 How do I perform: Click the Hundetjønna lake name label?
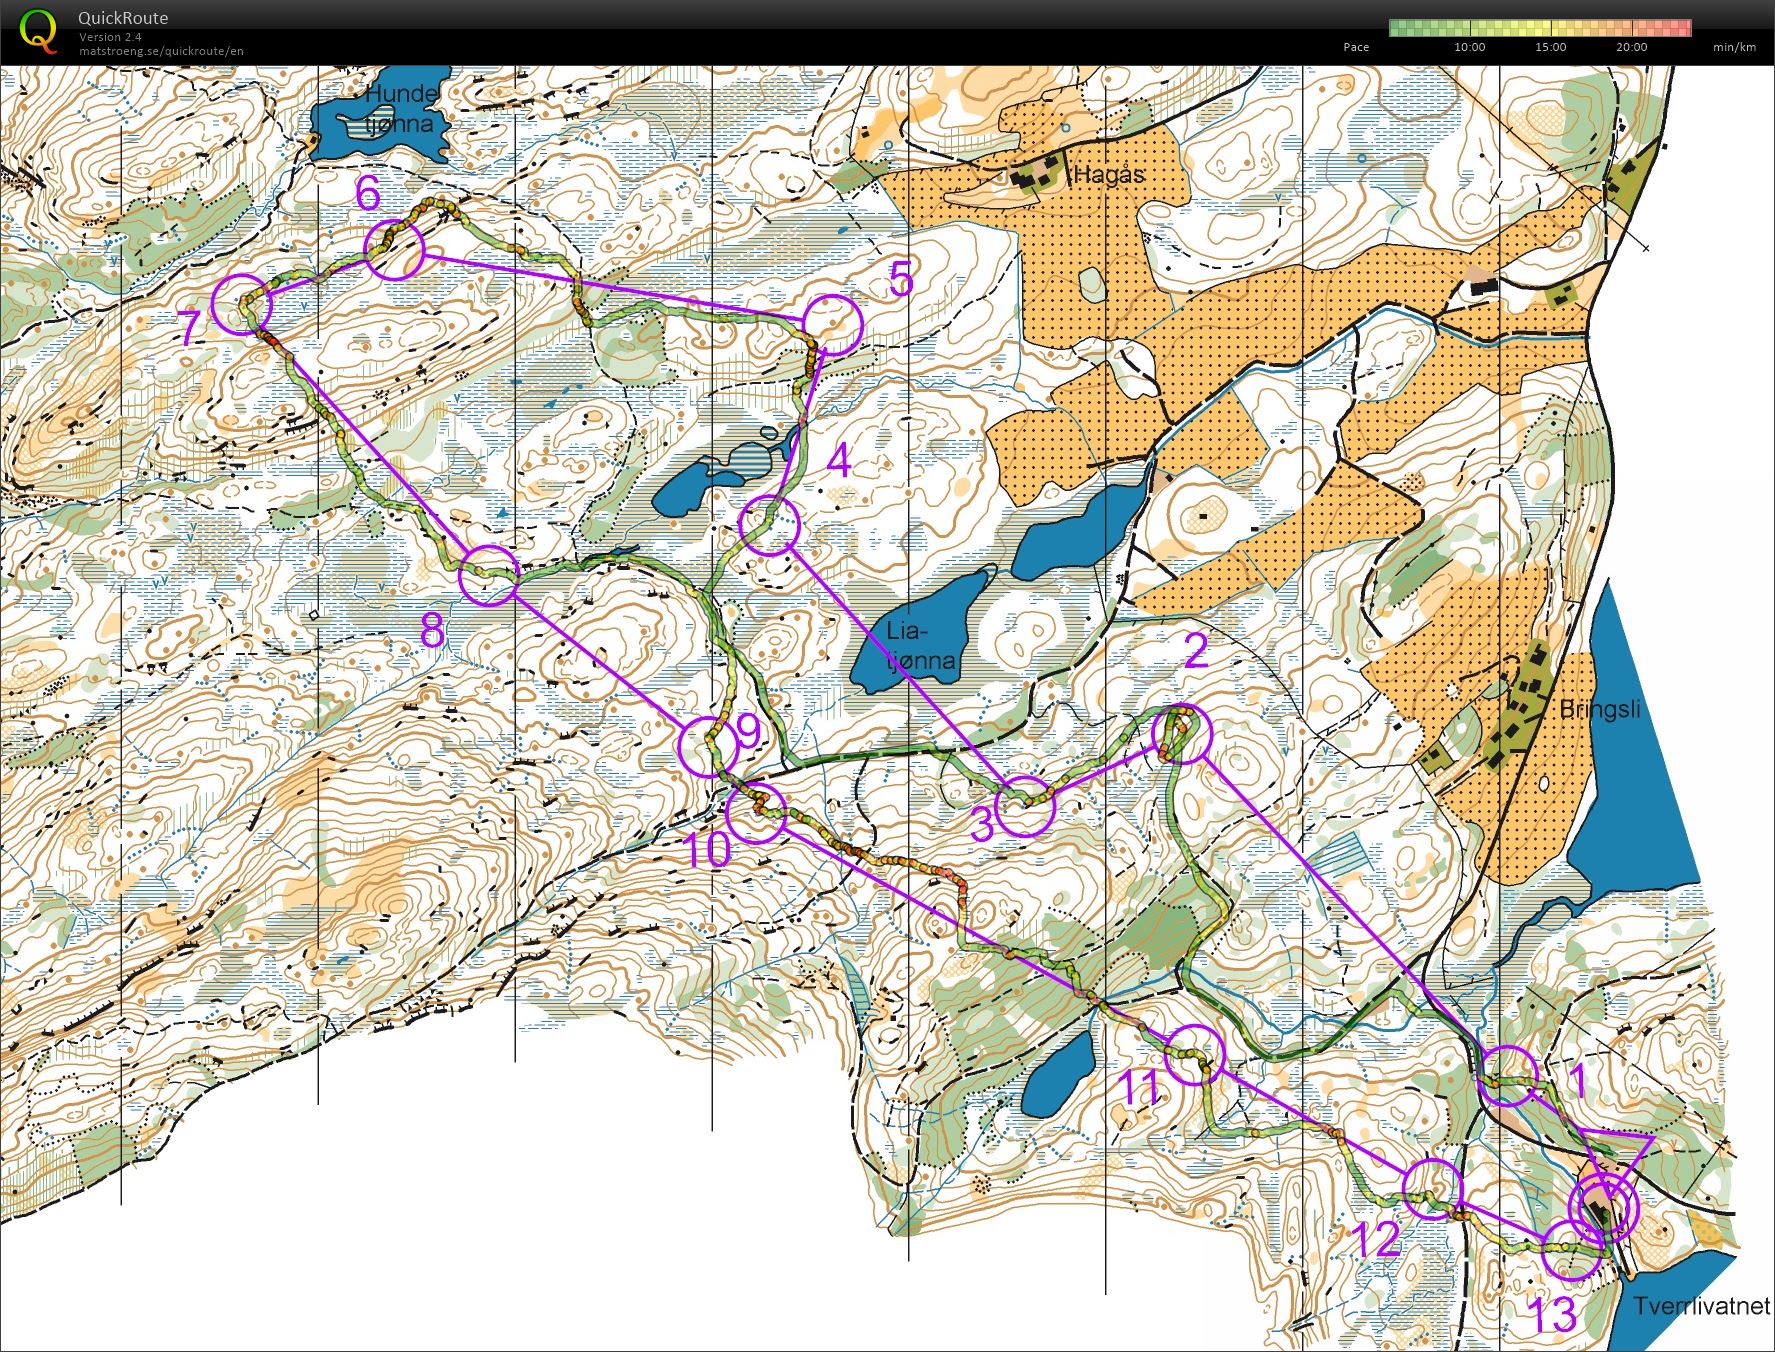[x=401, y=109]
